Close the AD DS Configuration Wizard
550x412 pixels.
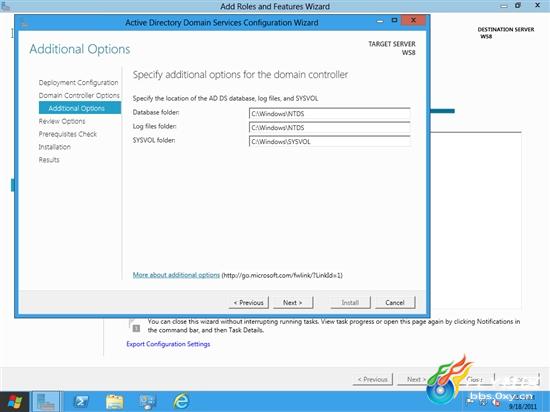coord(413,20)
